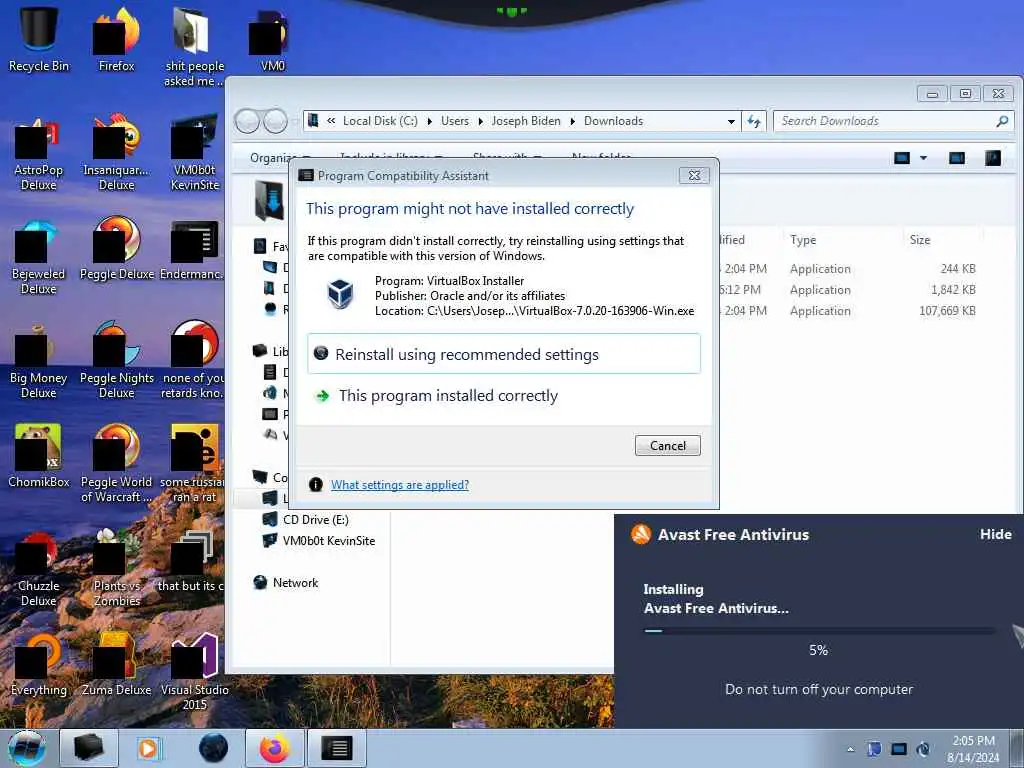Click the Windows Start orb

26,748
